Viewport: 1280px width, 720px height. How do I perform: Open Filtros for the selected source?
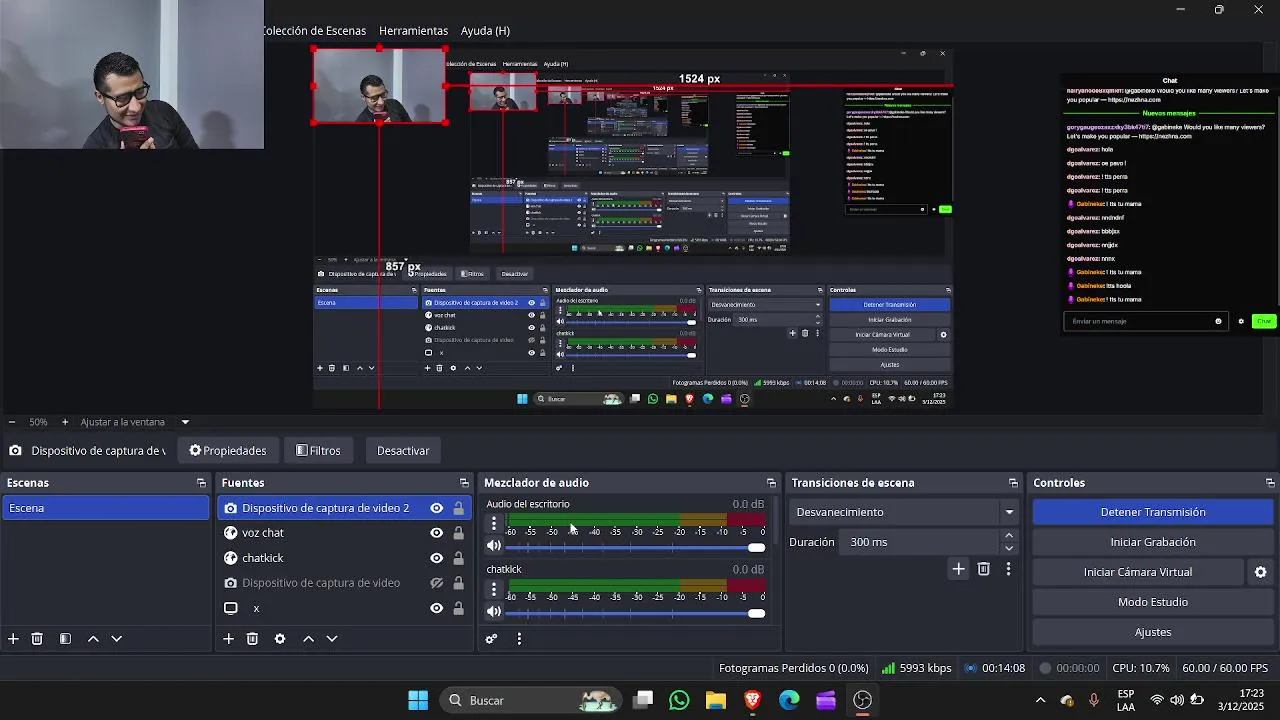click(x=318, y=451)
